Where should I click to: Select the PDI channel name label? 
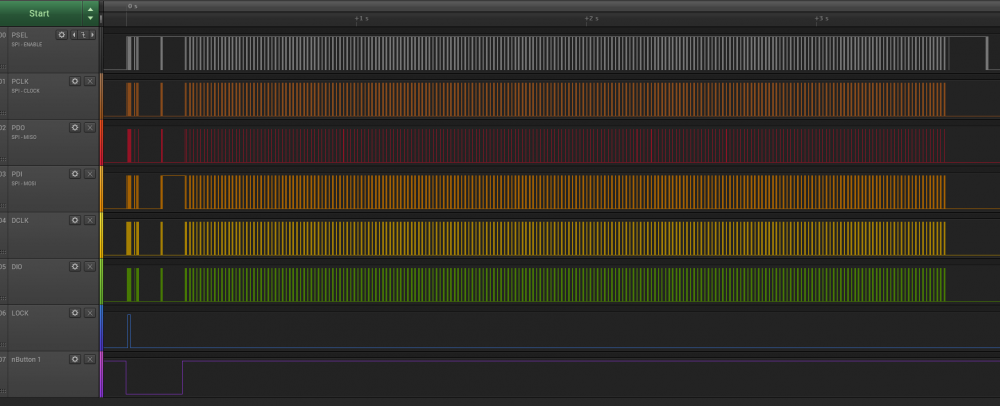point(18,174)
